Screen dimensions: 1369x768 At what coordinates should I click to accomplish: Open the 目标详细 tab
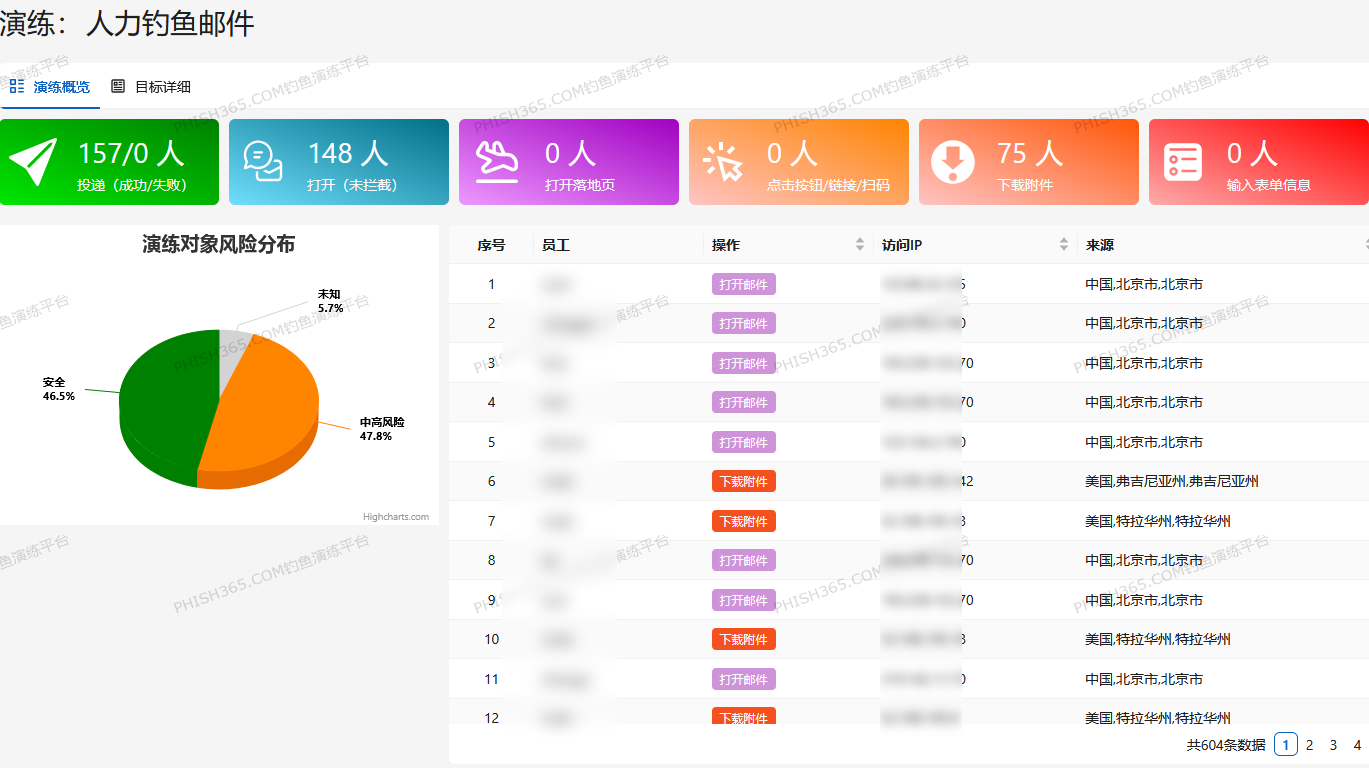click(x=162, y=87)
